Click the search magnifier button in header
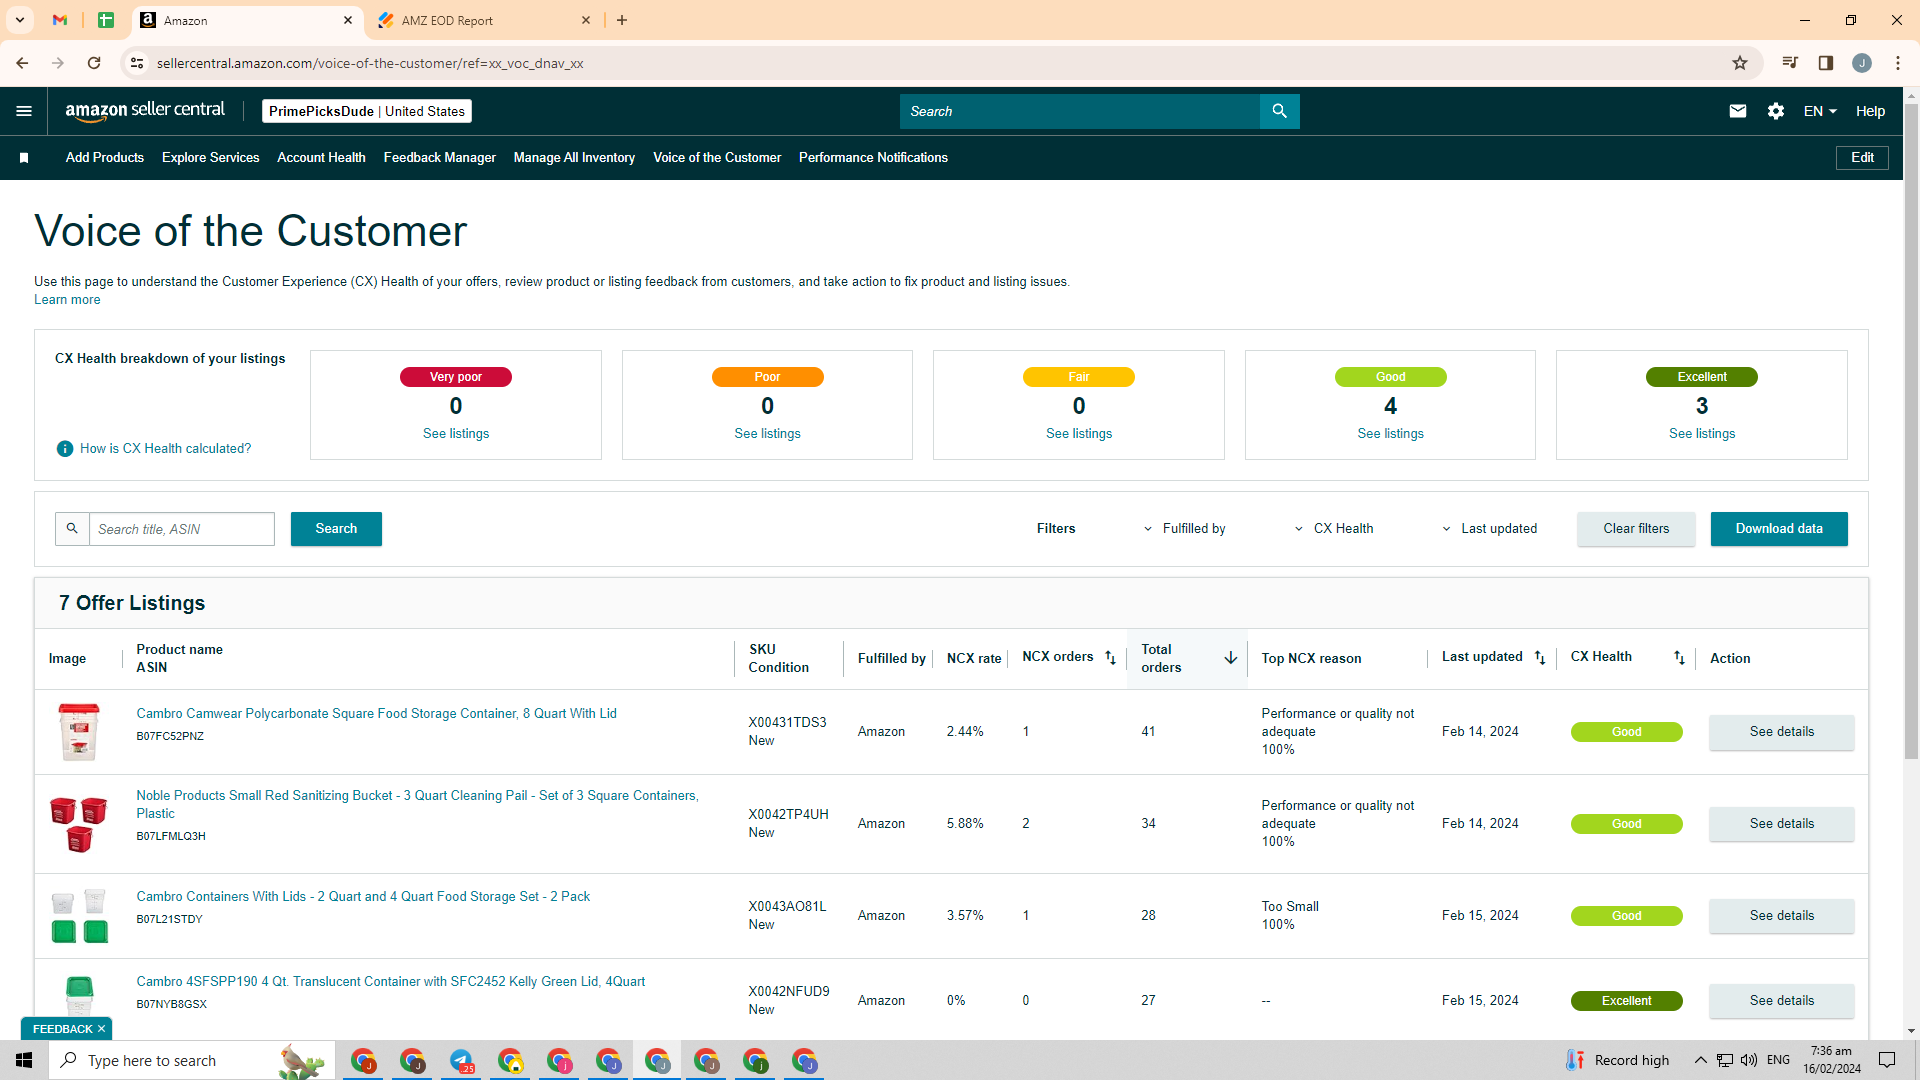Screen dimensions: 1920x1080 tap(1280, 111)
